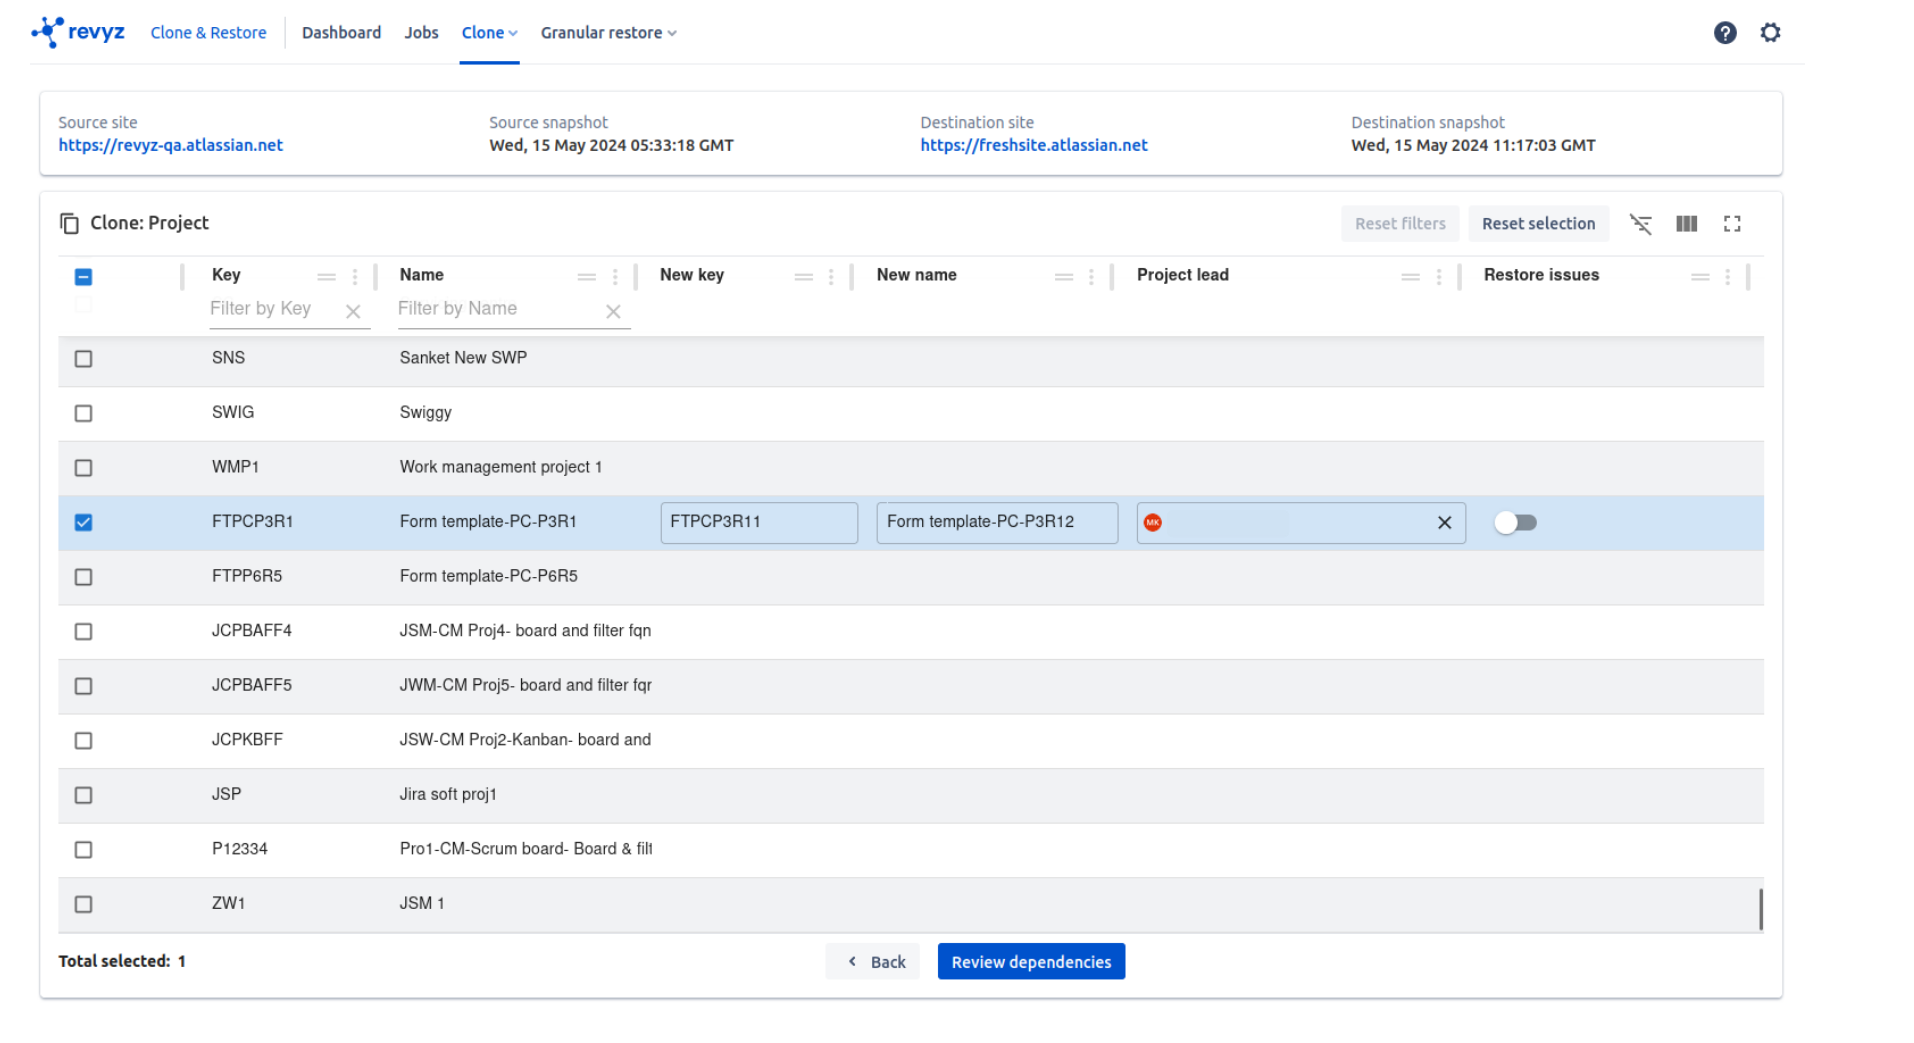The height and width of the screenshot is (1043, 1914).
Task: Open the column chooser icon
Action: pyautogui.click(x=1686, y=224)
